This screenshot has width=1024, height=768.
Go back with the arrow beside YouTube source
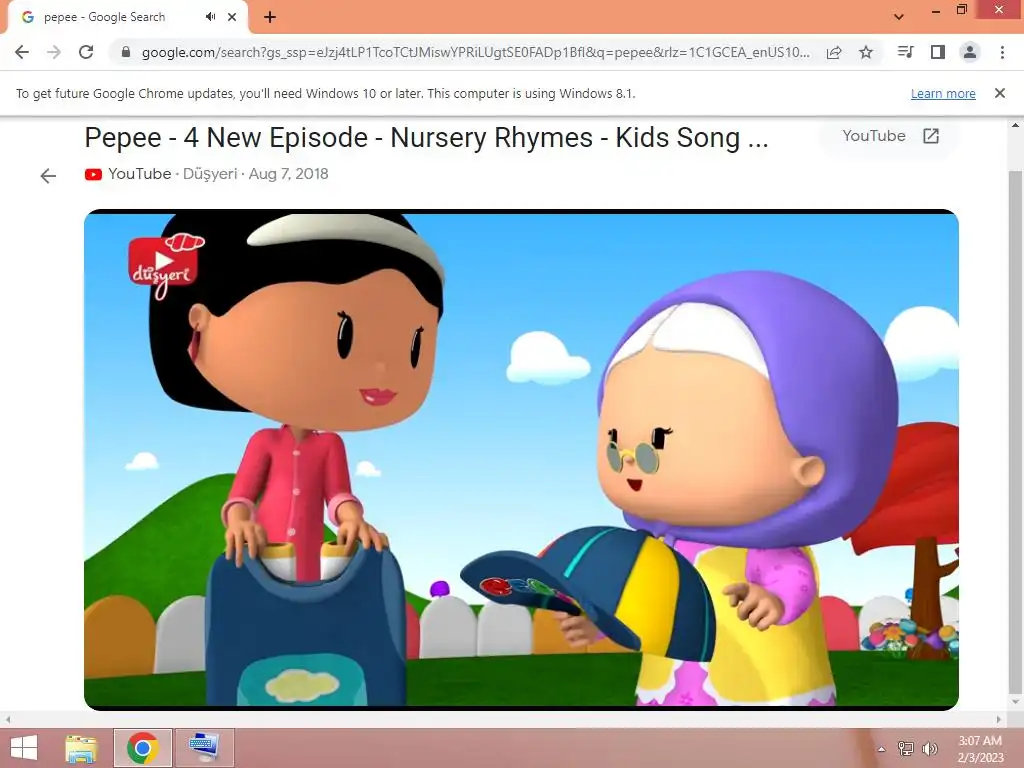(x=48, y=176)
